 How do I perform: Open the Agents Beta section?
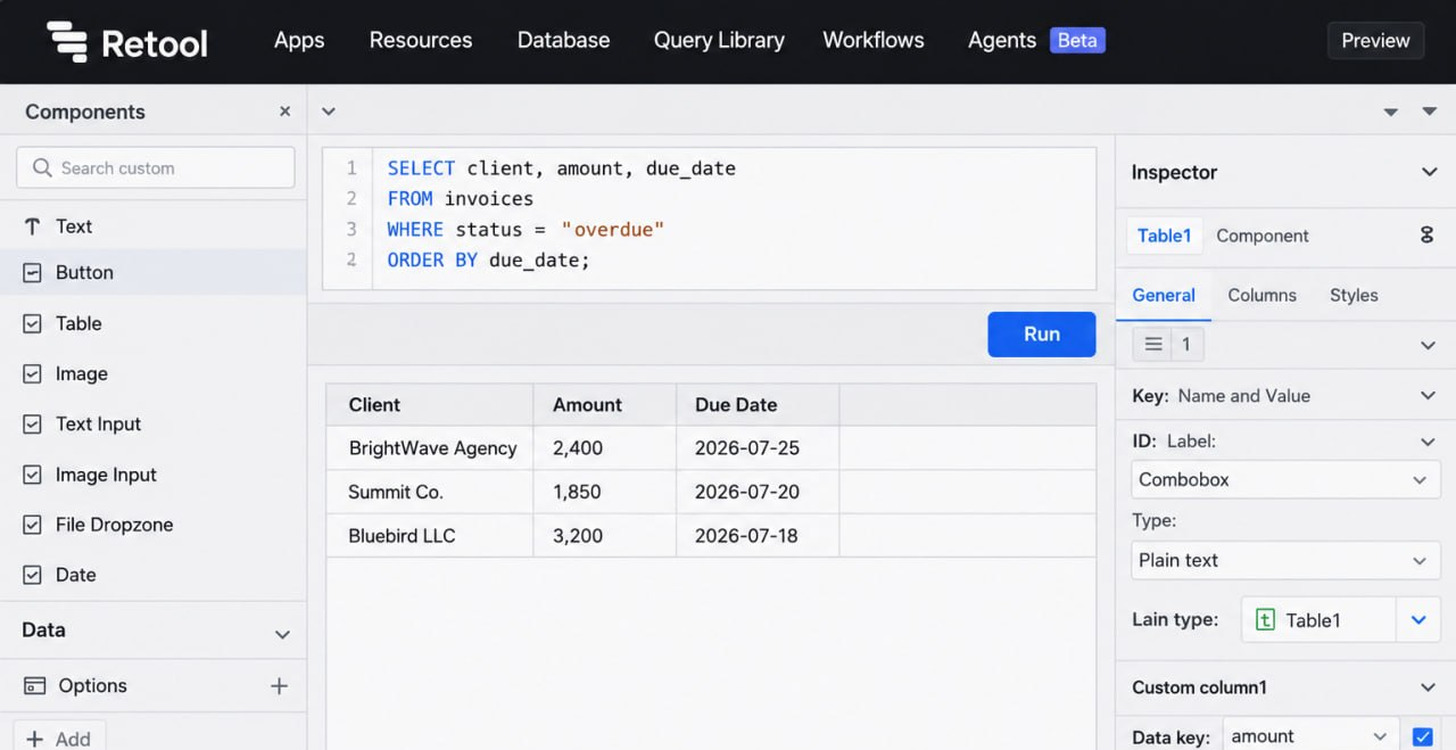(1036, 41)
